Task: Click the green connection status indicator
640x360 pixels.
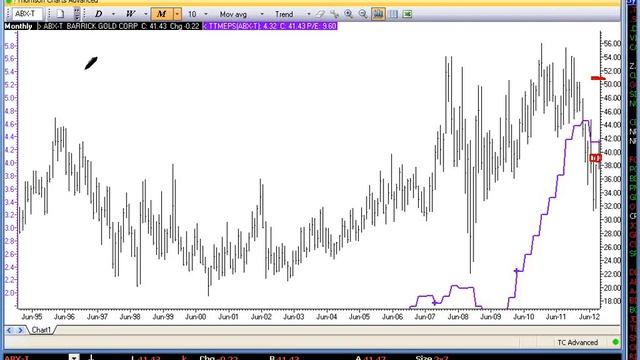Action: point(616,342)
